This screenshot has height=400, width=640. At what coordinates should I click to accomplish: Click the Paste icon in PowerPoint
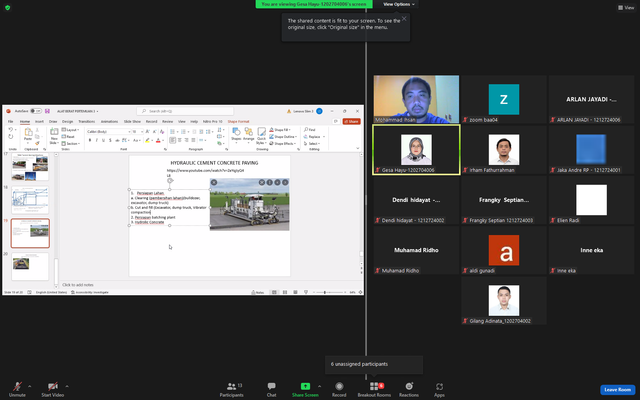(x=28, y=132)
